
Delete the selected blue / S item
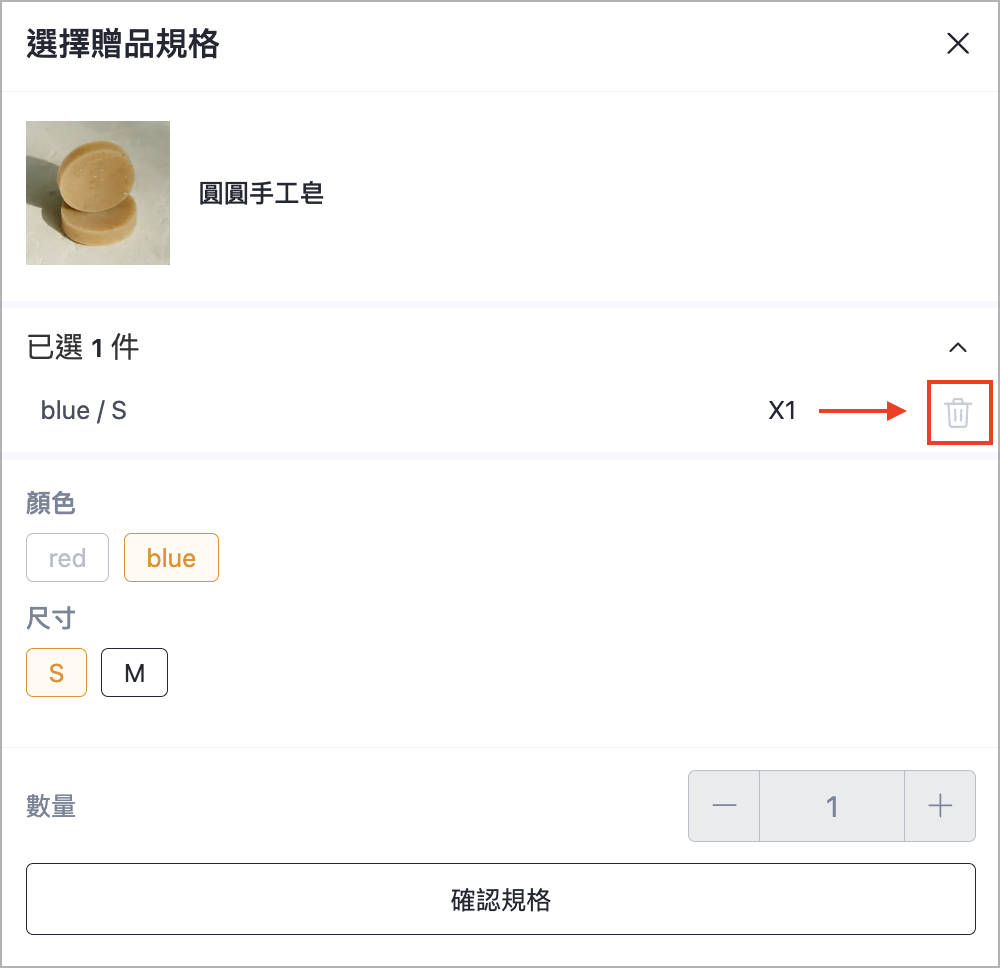coord(957,413)
